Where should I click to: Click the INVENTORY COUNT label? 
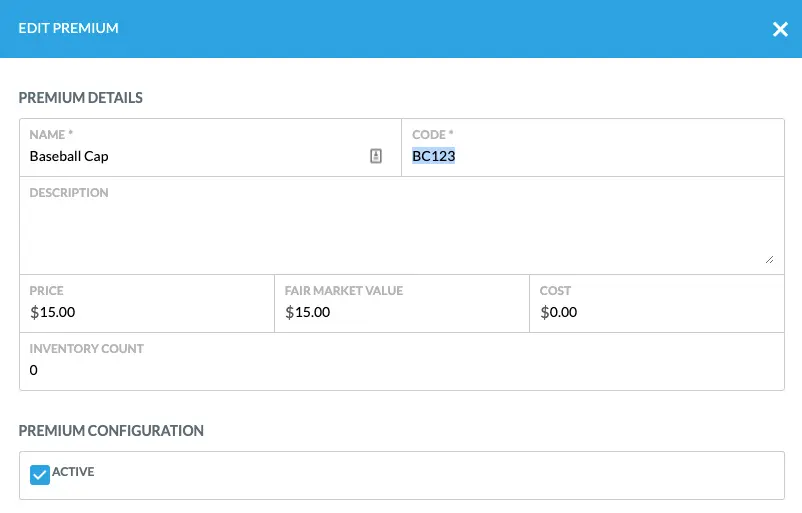(x=87, y=349)
